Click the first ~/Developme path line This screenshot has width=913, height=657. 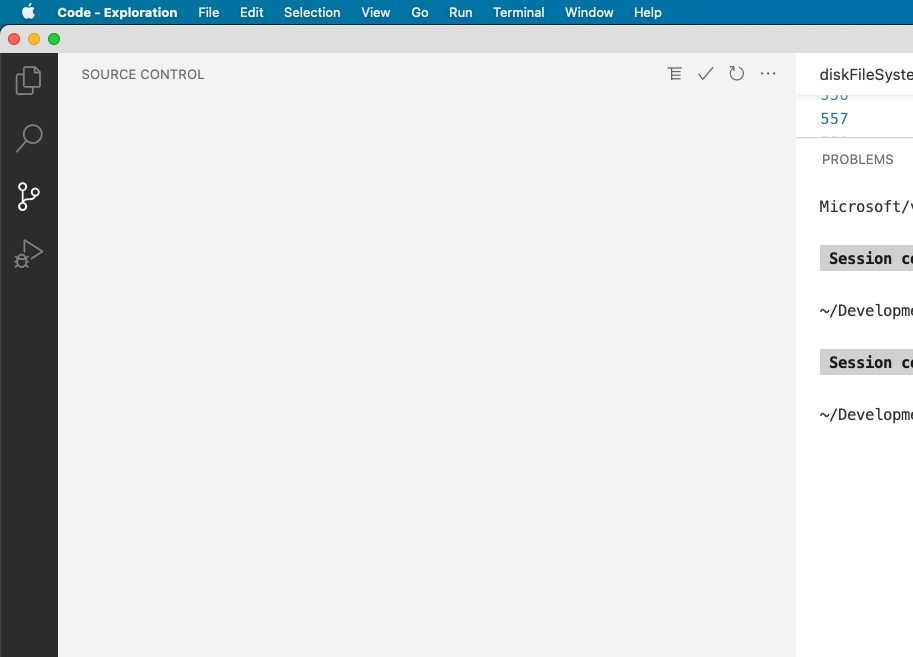tap(866, 310)
